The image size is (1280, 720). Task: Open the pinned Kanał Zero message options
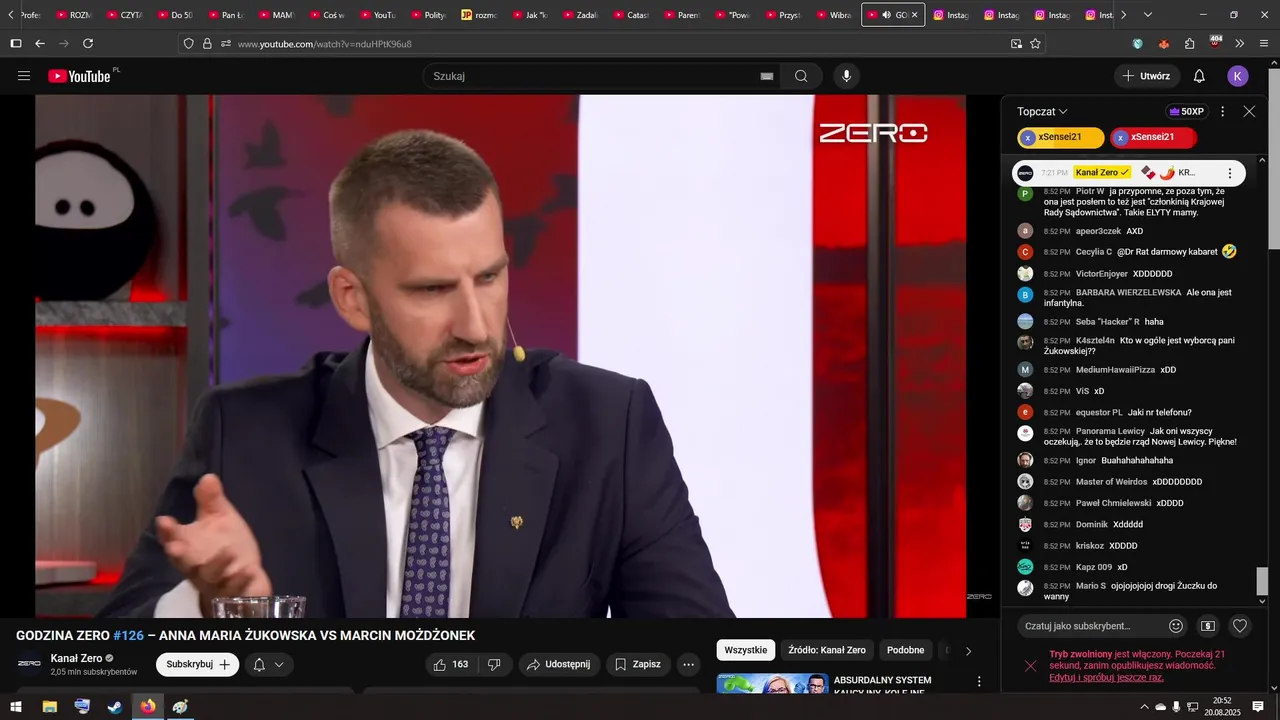(x=1230, y=173)
